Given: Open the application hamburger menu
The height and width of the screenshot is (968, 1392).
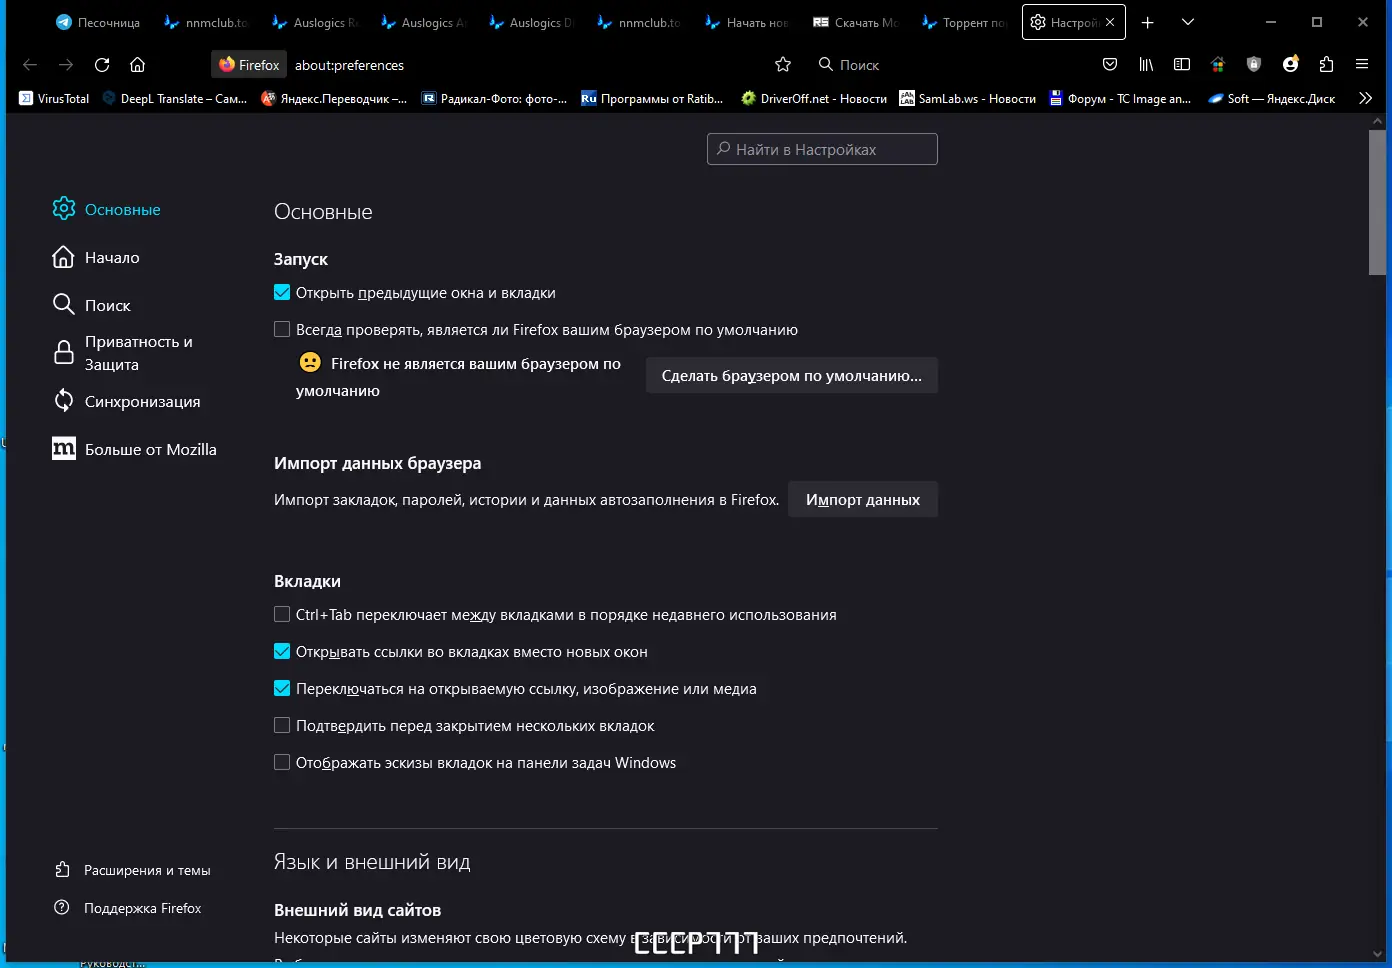Looking at the screenshot, I should 1362,64.
